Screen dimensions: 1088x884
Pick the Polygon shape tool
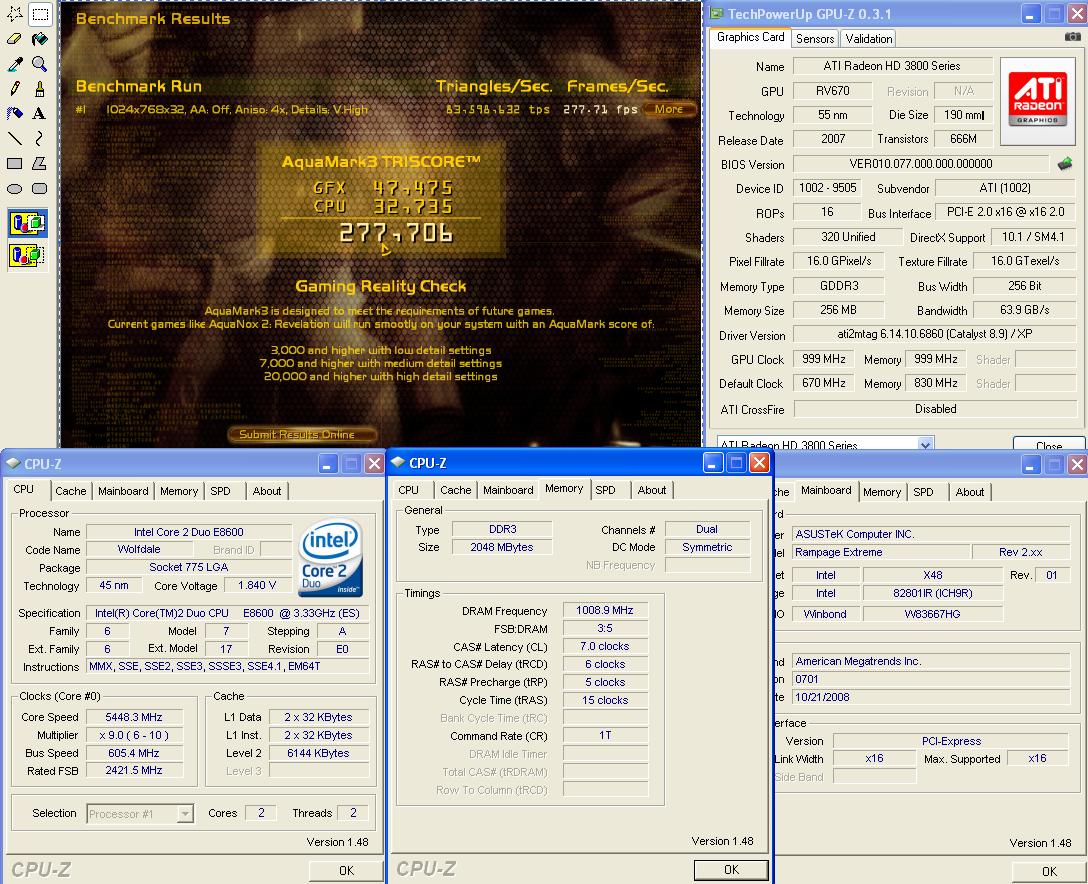[x=40, y=163]
